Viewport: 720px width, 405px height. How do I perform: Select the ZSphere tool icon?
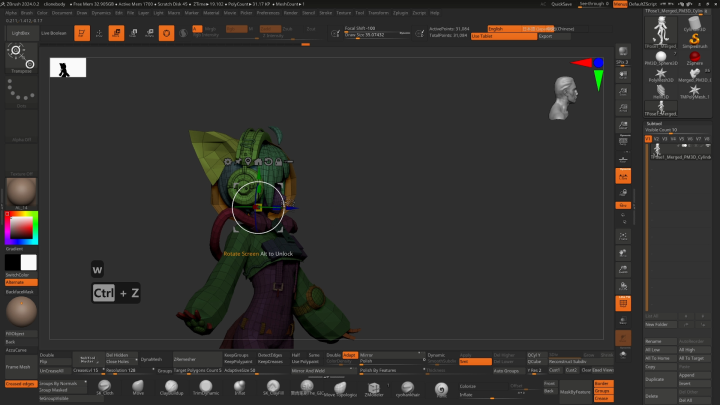click(x=695, y=57)
